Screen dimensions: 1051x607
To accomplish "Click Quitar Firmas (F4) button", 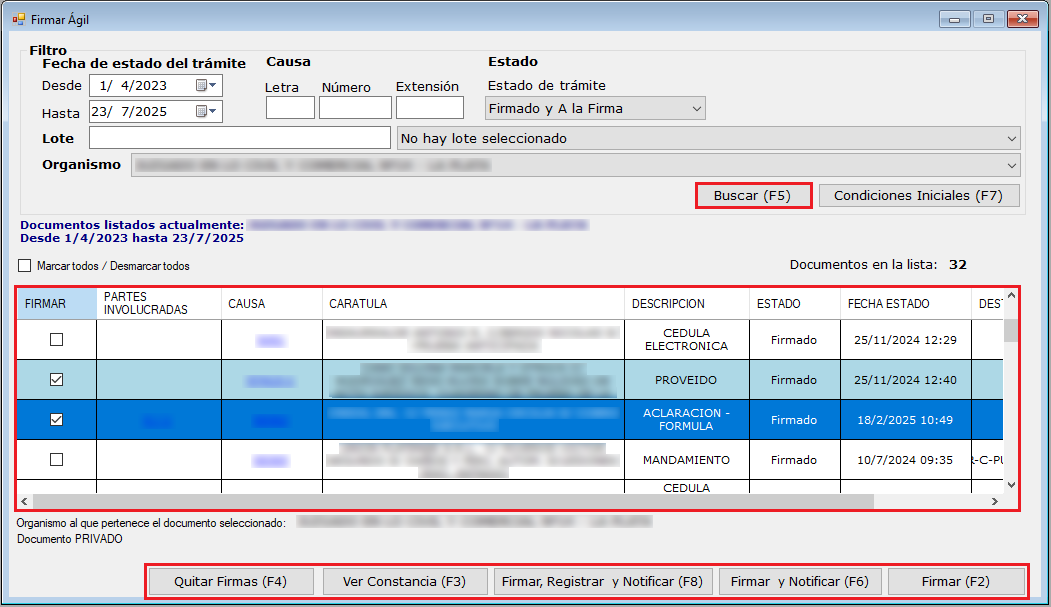I will [x=230, y=581].
